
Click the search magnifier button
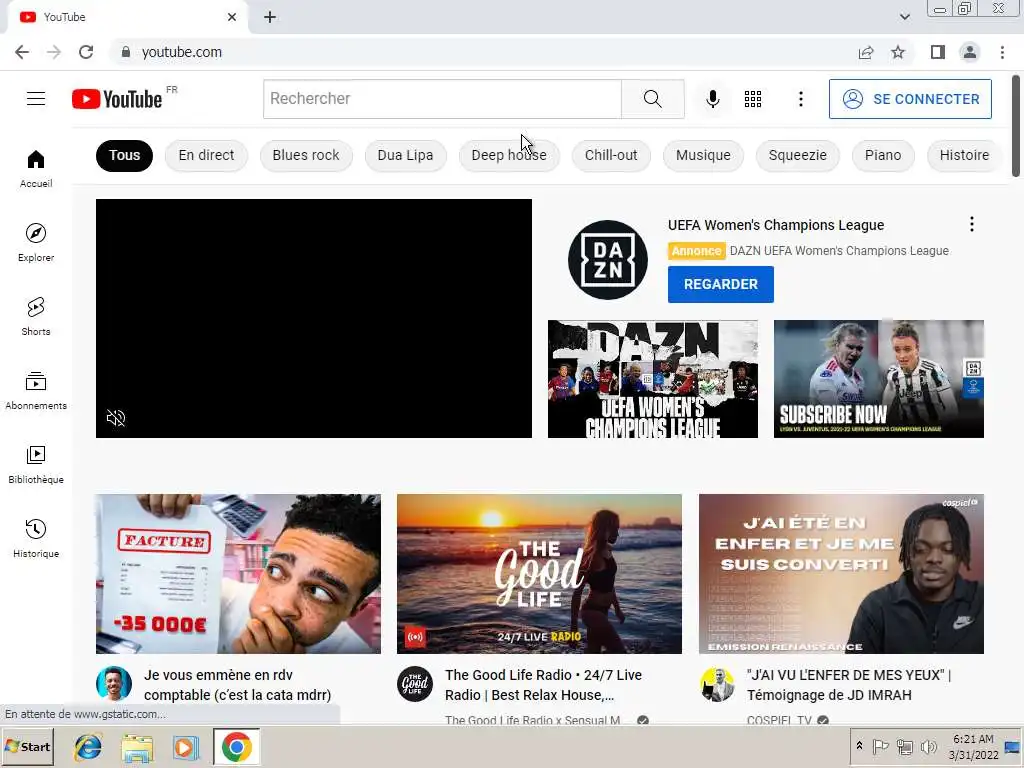coord(652,99)
